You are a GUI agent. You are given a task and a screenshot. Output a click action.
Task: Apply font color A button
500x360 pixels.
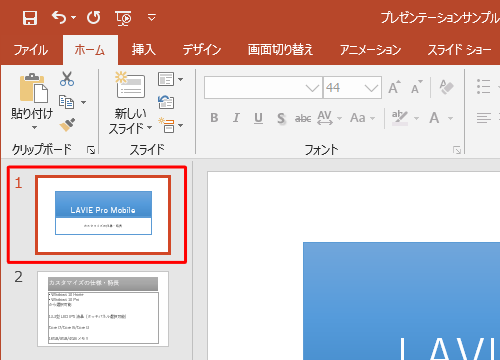pyautogui.click(x=434, y=118)
